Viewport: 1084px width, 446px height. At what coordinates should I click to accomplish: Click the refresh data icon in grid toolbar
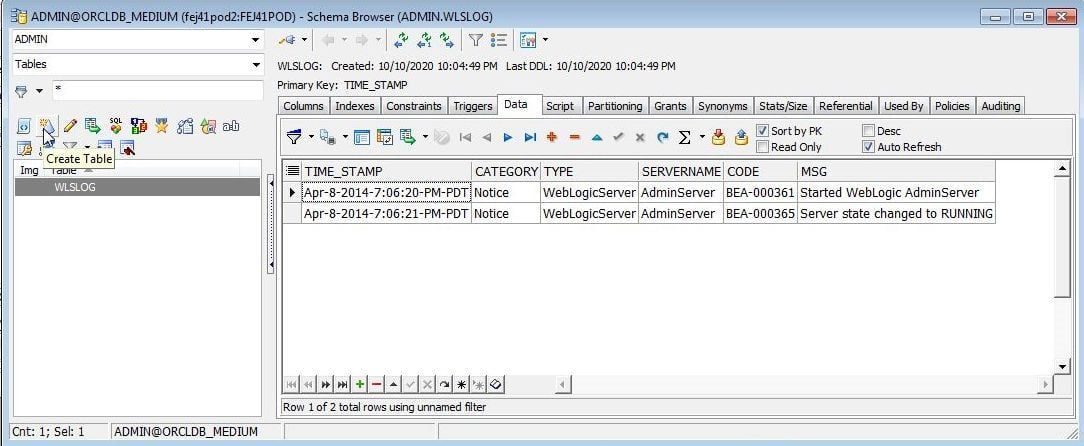[662, 137]
